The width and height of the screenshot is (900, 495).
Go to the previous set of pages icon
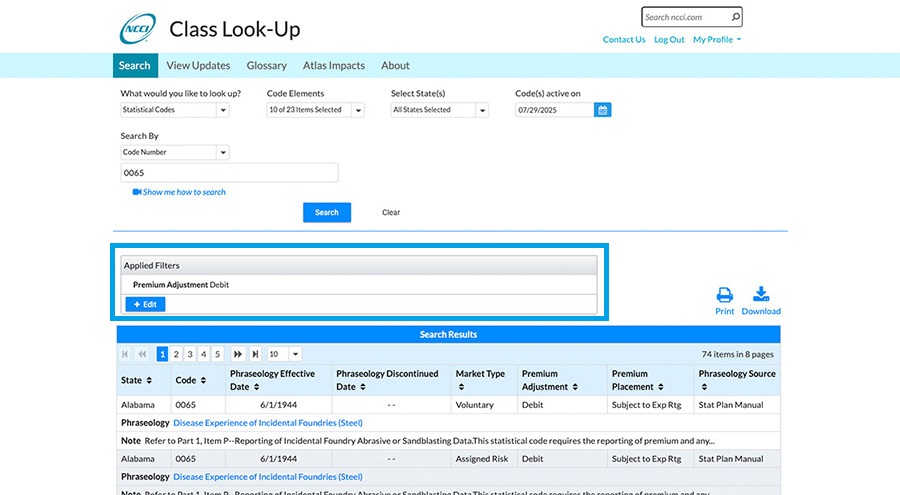point(142,354)
